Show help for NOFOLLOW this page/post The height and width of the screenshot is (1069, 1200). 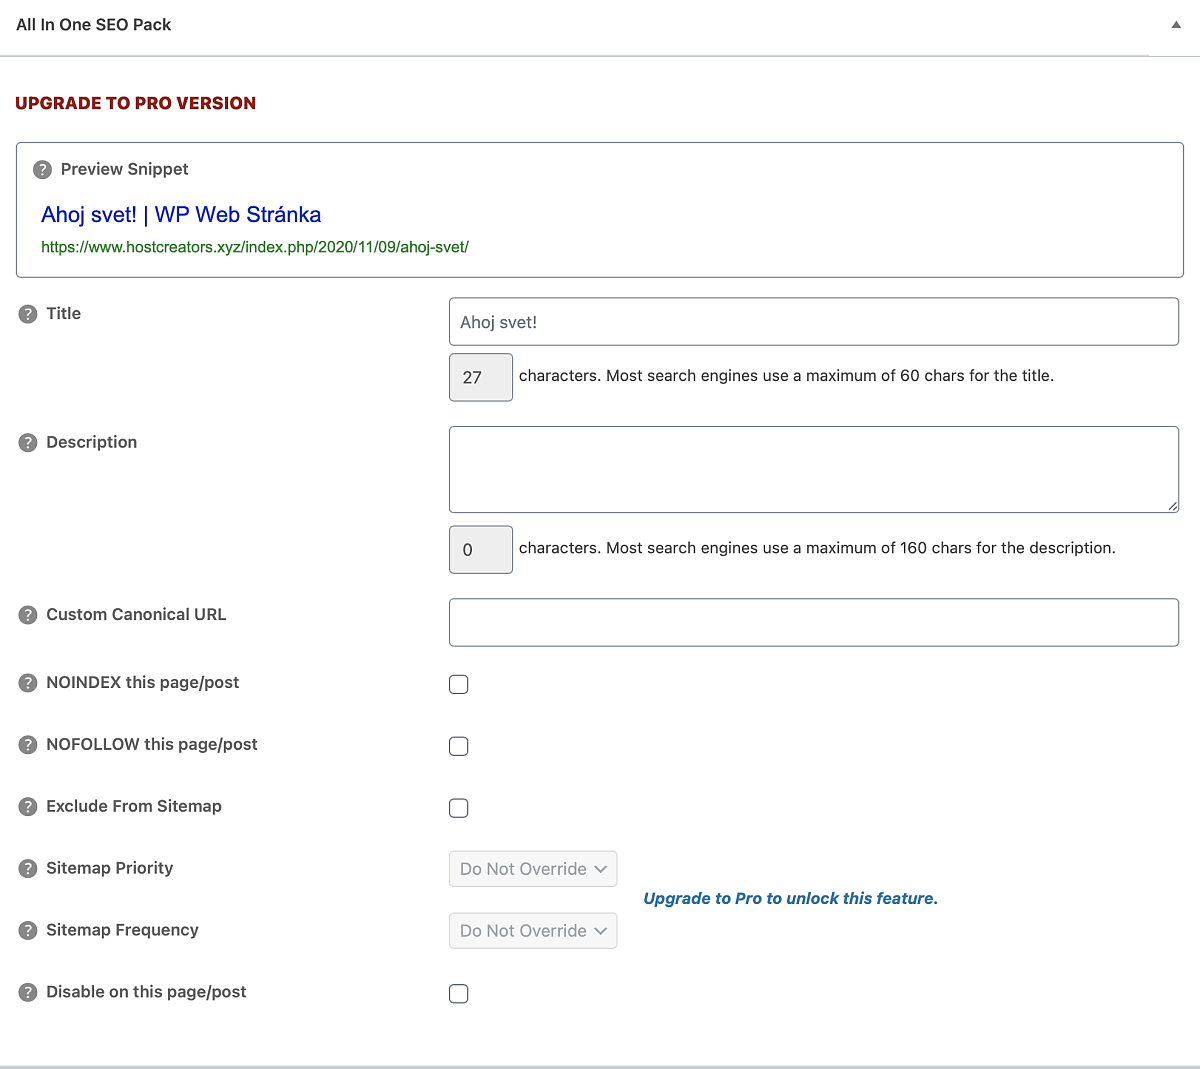28,745
